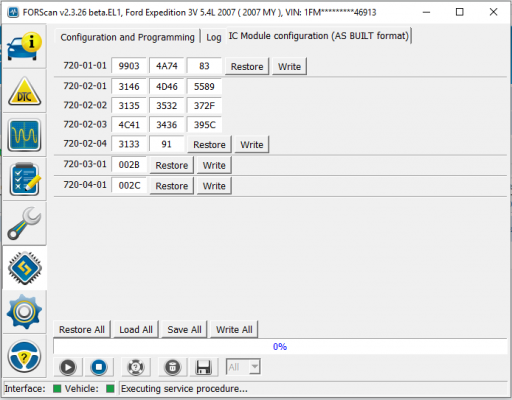
Task: Maximize the FORScan window
Action: coord(459,12)
